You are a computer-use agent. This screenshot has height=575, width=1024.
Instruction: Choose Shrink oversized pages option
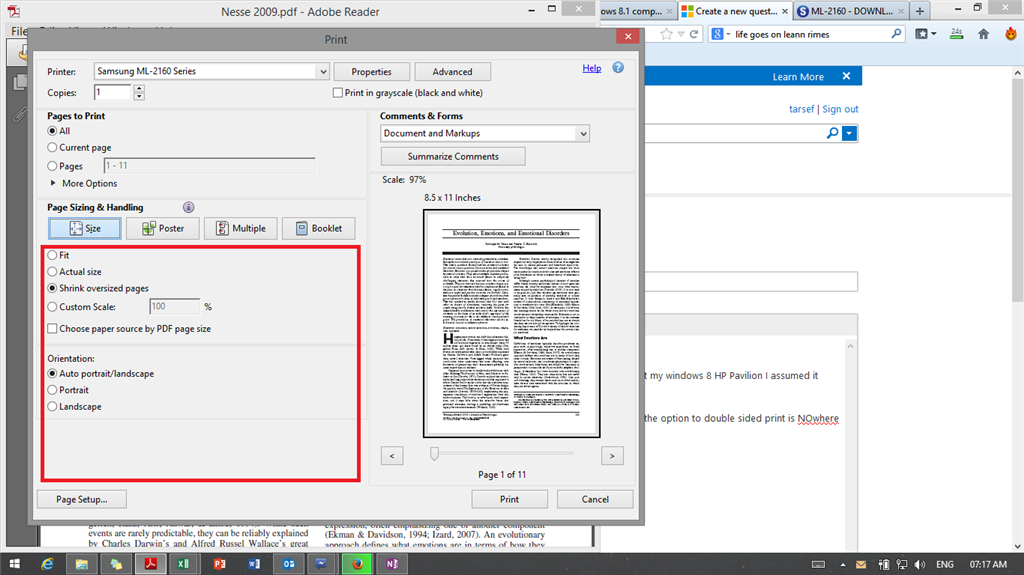[52, 288]
